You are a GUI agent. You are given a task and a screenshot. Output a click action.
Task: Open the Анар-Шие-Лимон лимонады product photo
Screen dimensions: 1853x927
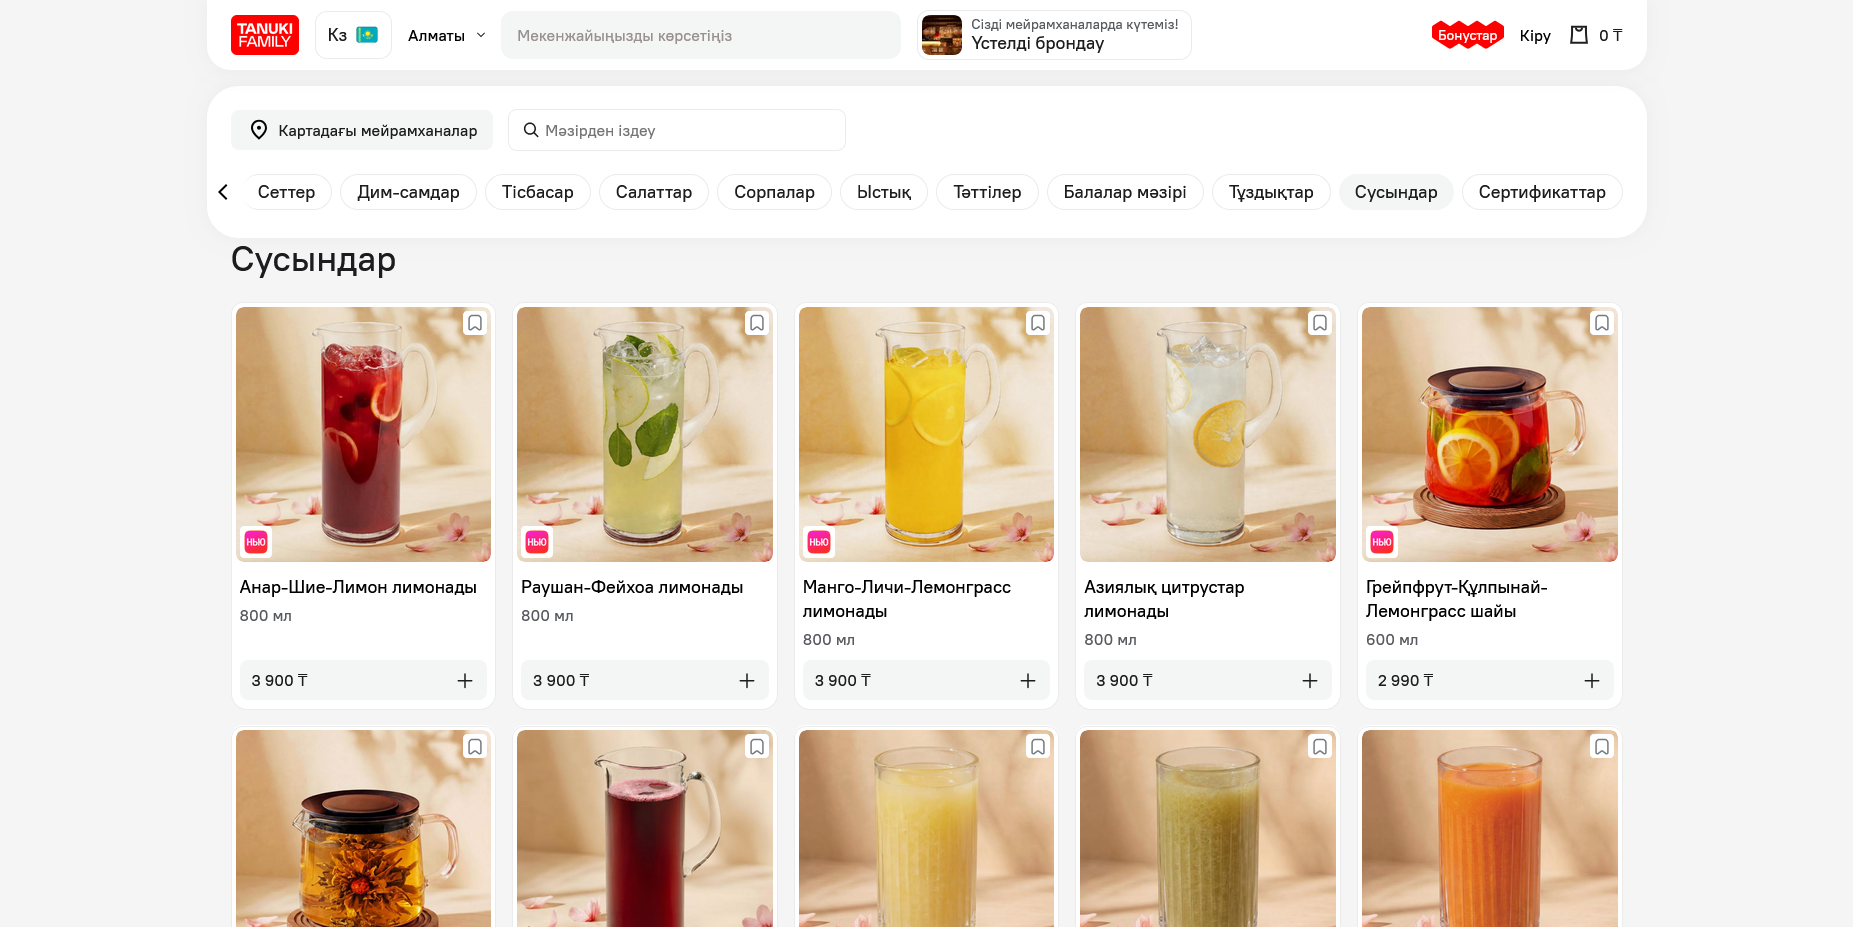363,434
